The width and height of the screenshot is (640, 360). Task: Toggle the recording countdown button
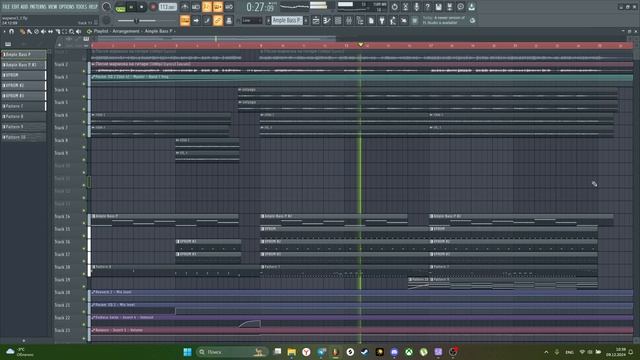207,7
